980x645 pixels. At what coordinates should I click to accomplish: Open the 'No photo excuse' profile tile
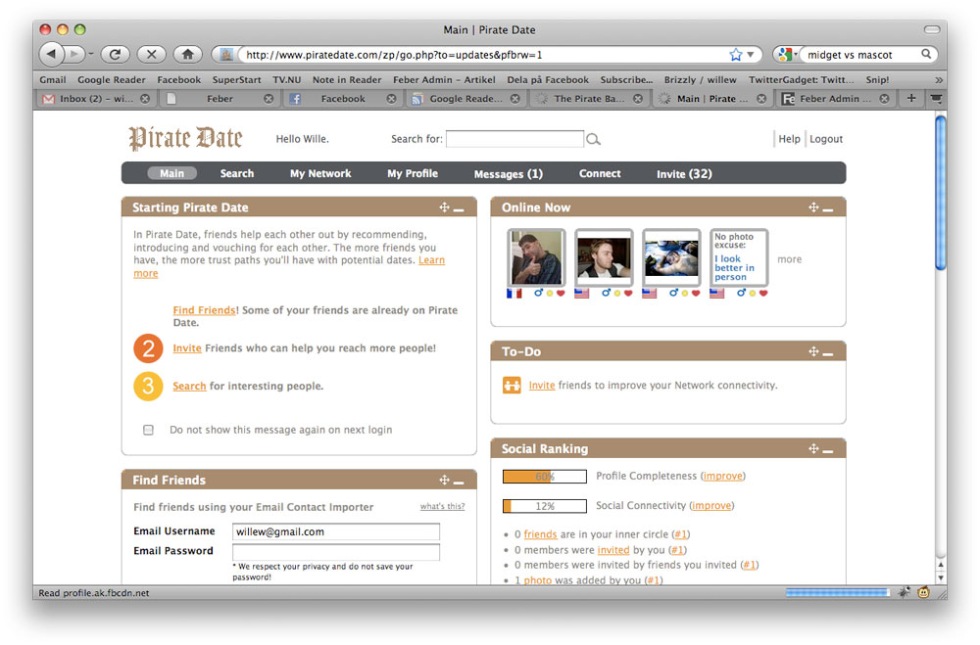(739, 257)
